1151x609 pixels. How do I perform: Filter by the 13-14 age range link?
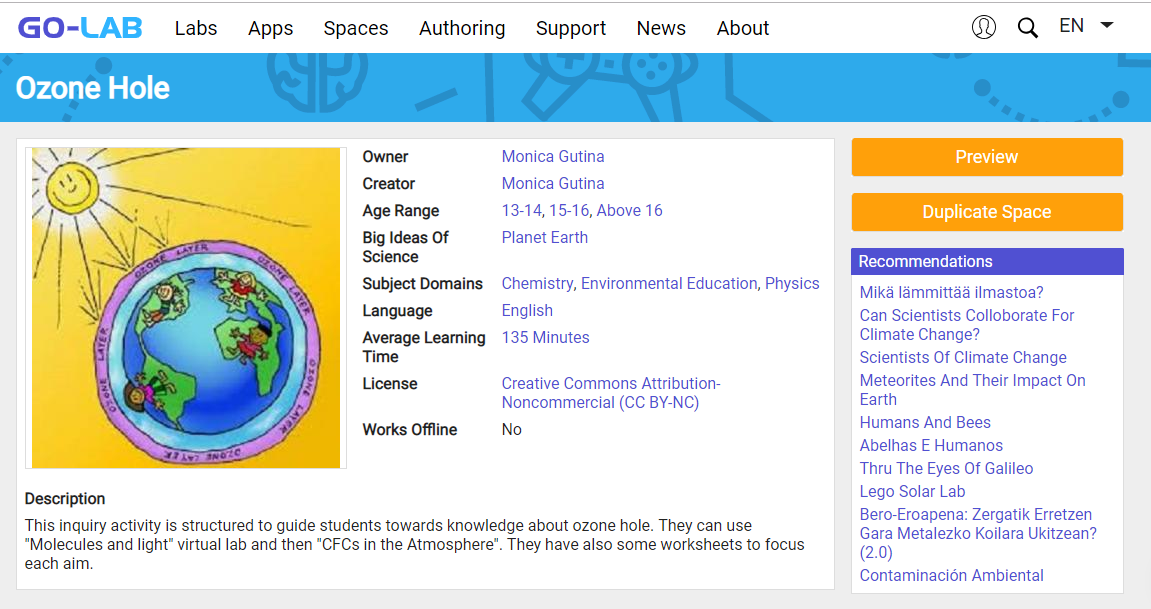click(x=521, y=210)
